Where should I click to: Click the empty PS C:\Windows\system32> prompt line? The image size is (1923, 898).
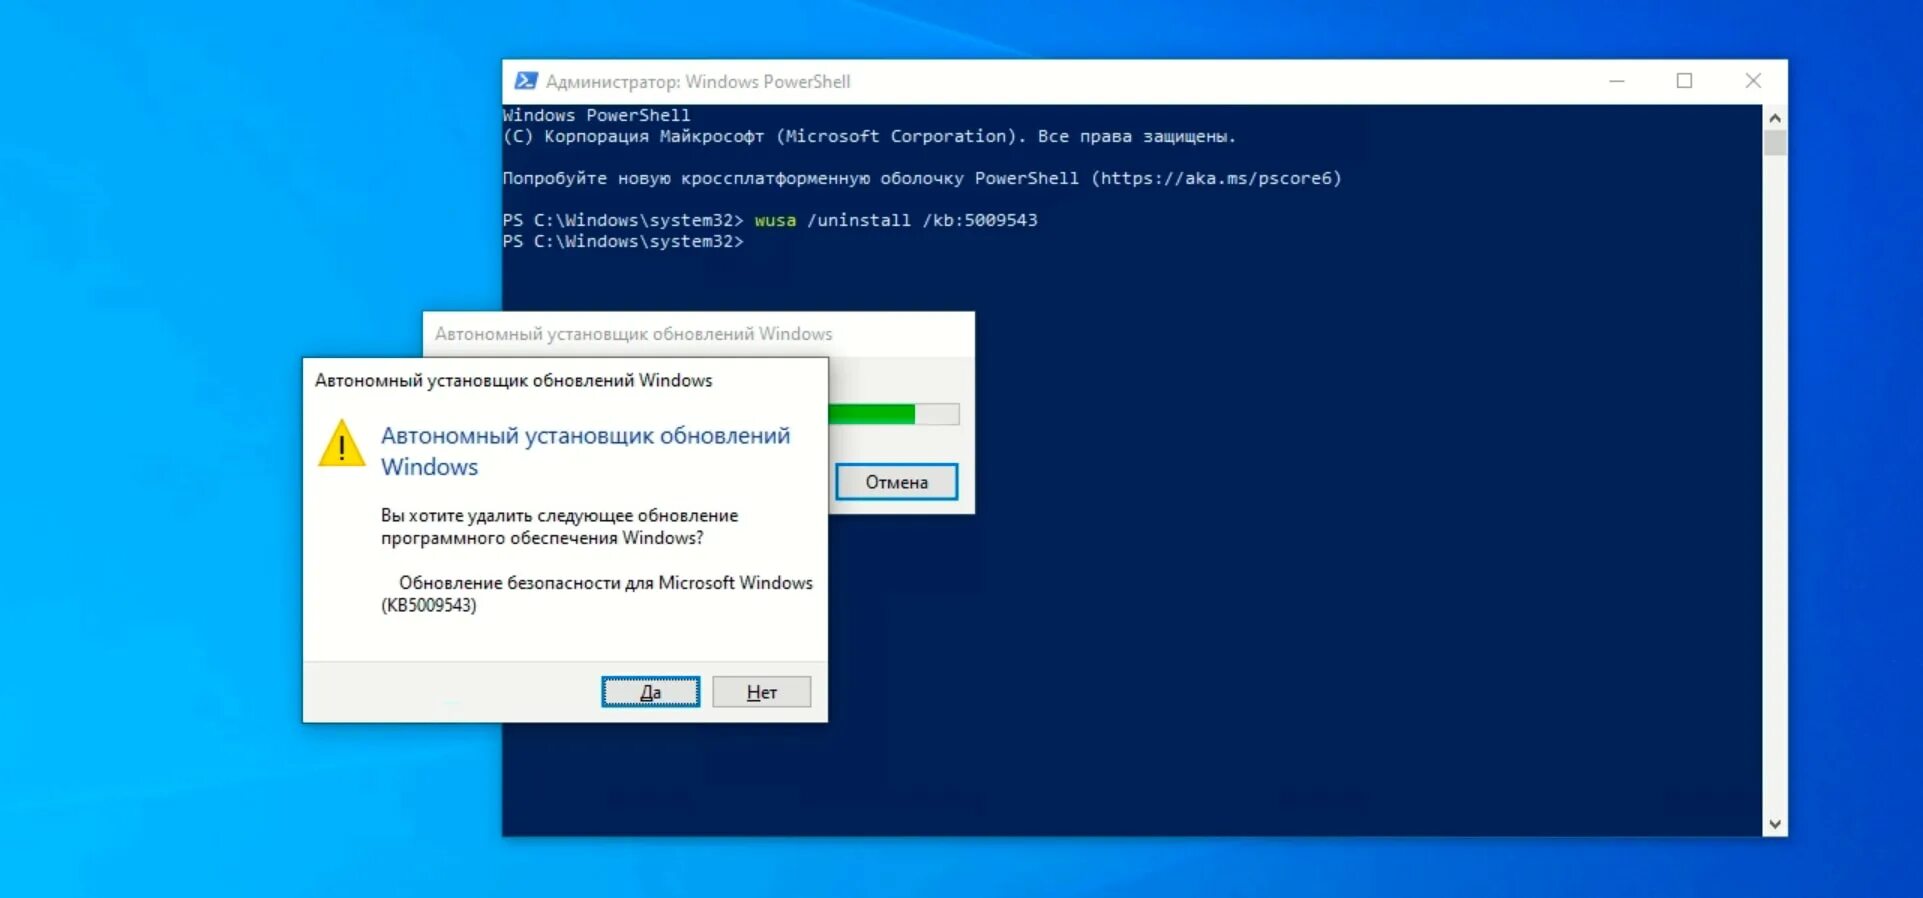623,241
